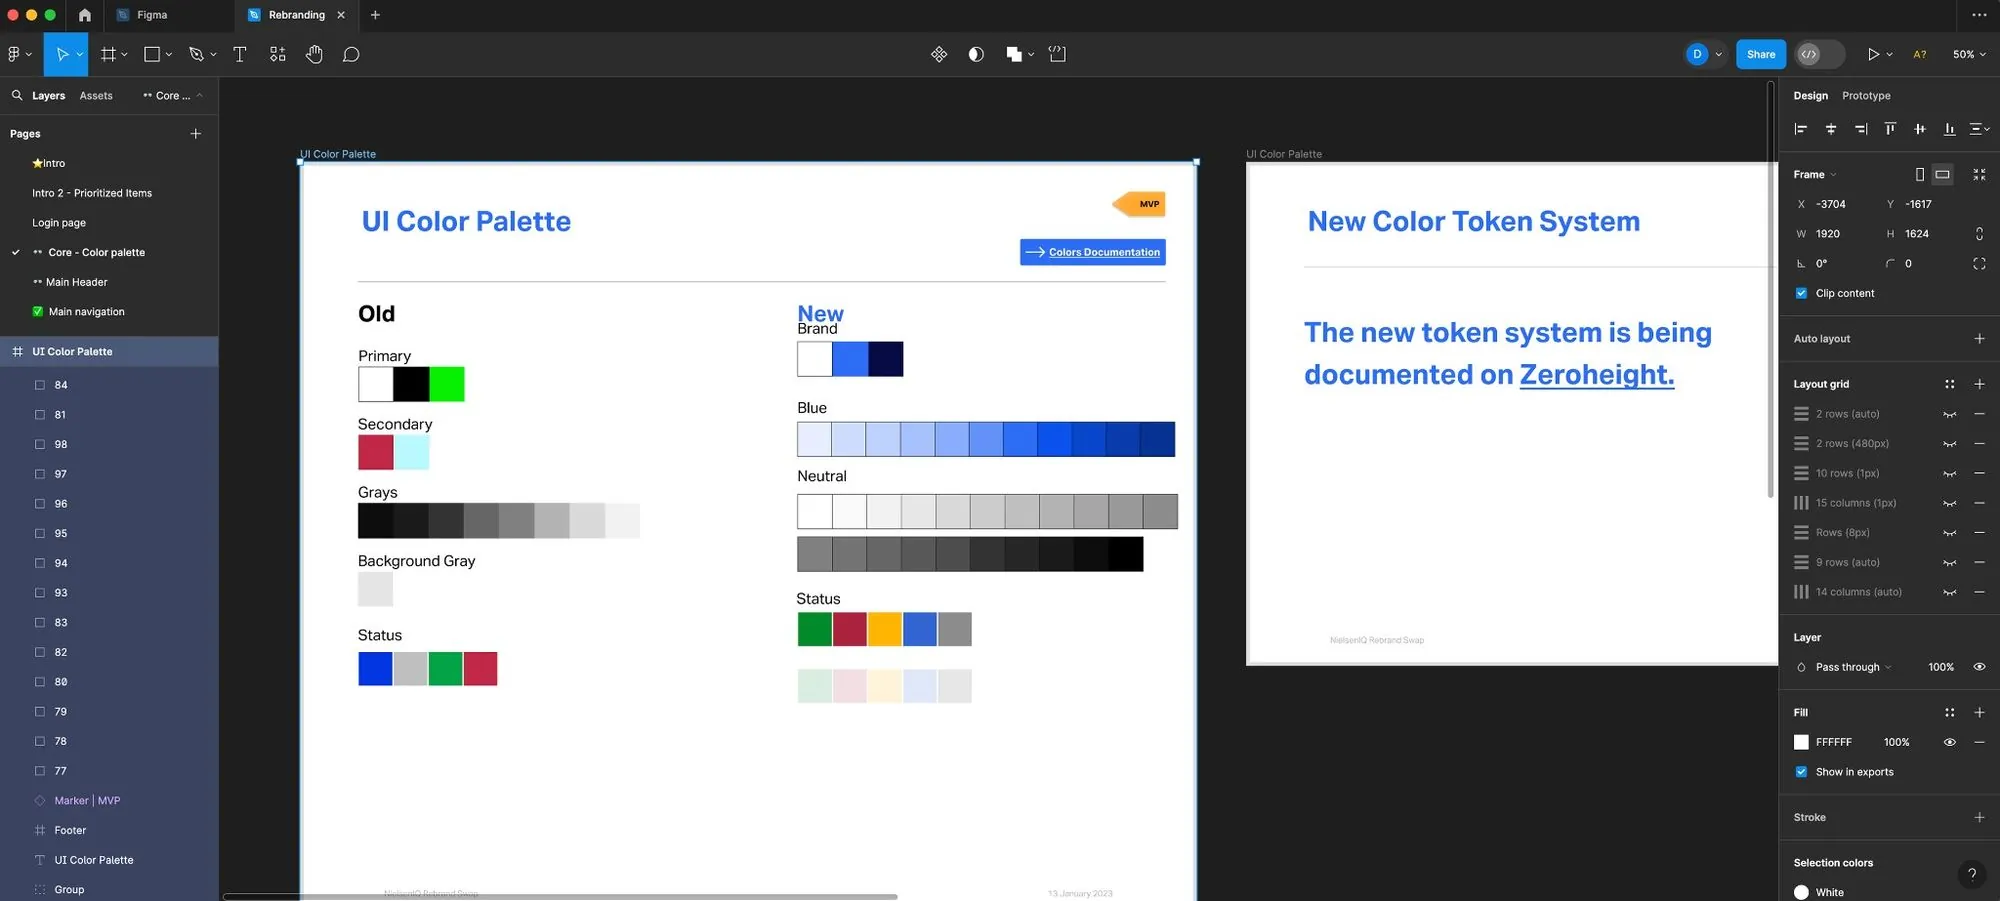Switch to the Prototype tab
This screenshot has height=901, width=2000.
1866,96
